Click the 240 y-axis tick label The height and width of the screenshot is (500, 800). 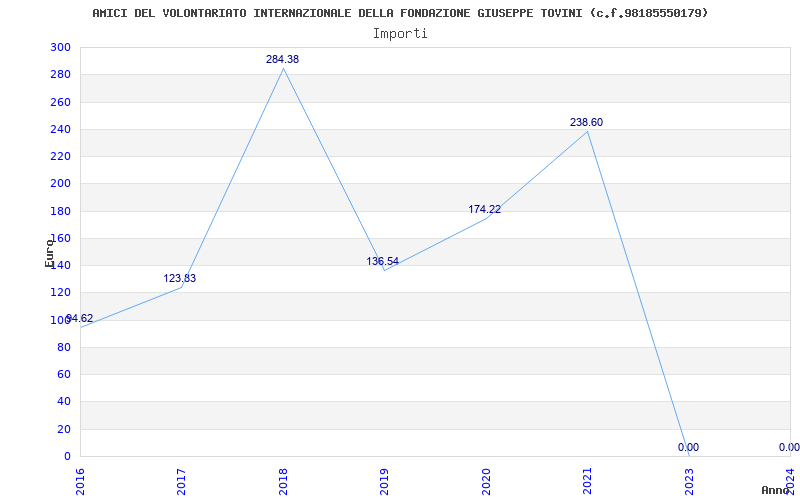(x=60, y=129)
